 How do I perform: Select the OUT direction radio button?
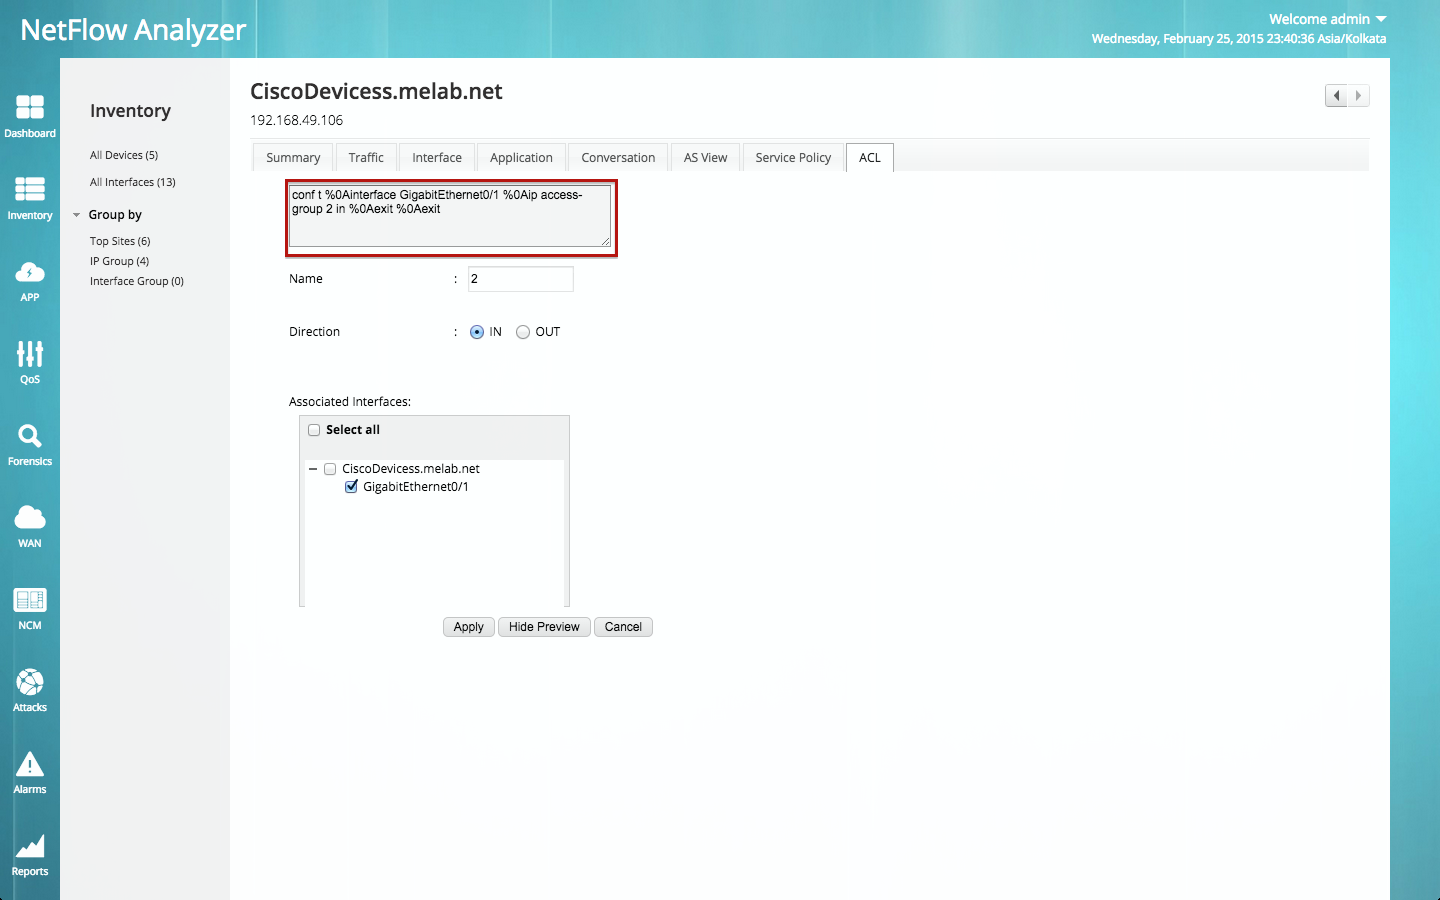(523, 332)
